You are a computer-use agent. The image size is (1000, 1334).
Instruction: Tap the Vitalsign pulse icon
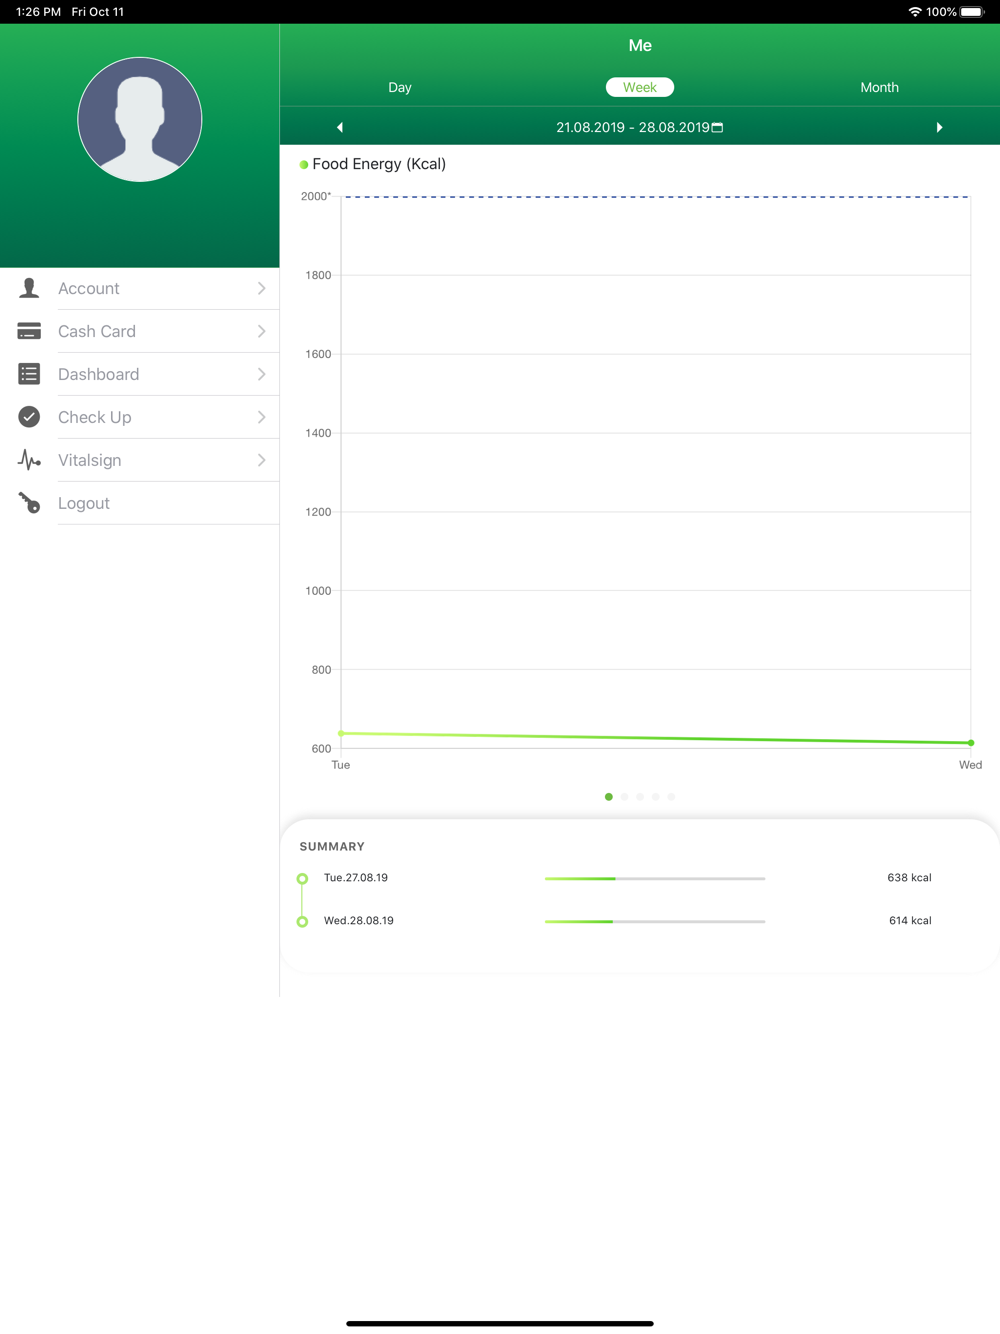(29, 460)
